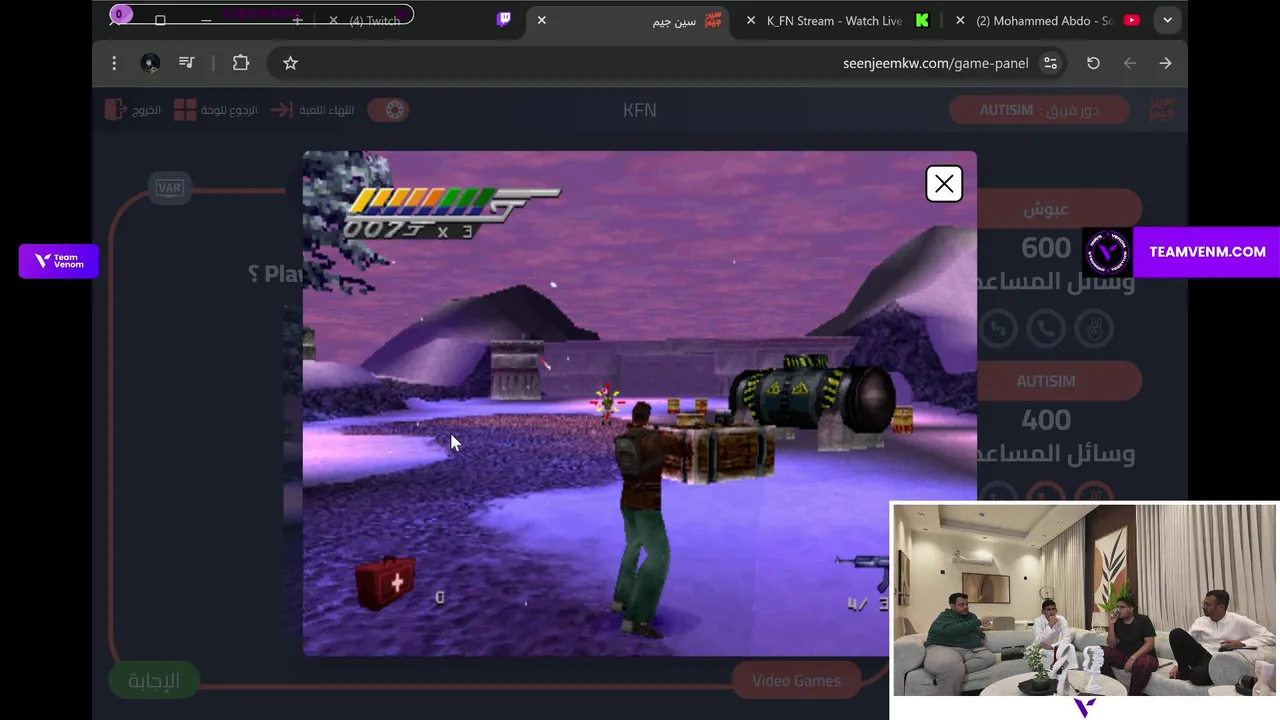Bookmark this page with the star icon
Viewport: 1280px width, 720px height.
pyautogui.click(x=290, y=63)
